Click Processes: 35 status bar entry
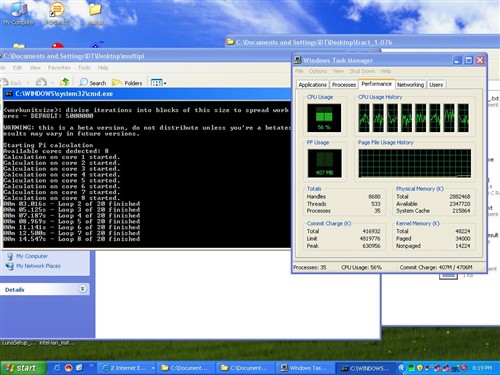Image resolution: width=500 pixels, height=375 pixels. (310, 267)
